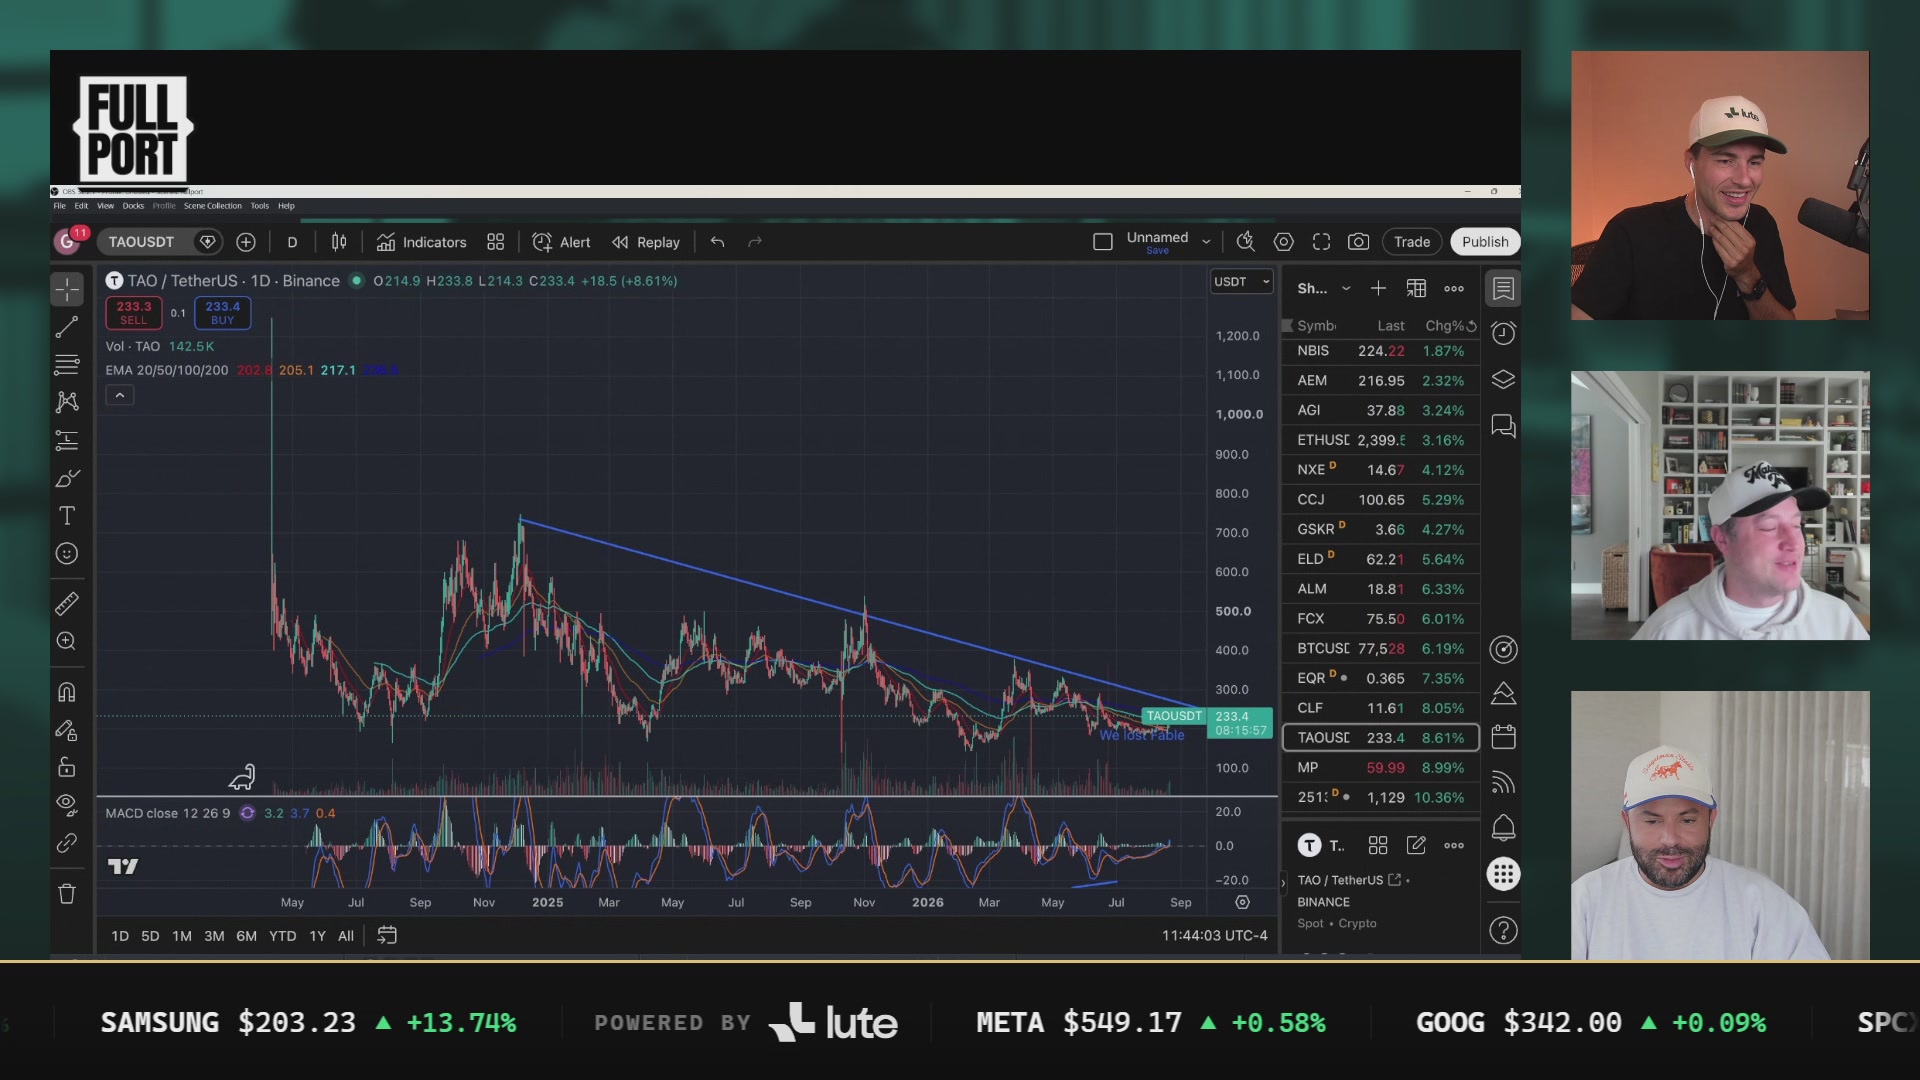The width and height of the screenshot is (1920, 1080).
Task: Select the All time range tab
Action: pyautogui.click(x=346, y=936)
